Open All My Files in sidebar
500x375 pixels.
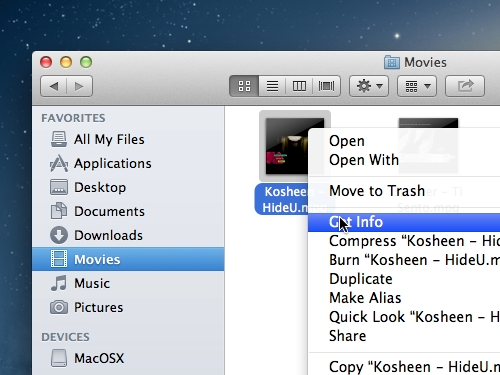point(128,139)
